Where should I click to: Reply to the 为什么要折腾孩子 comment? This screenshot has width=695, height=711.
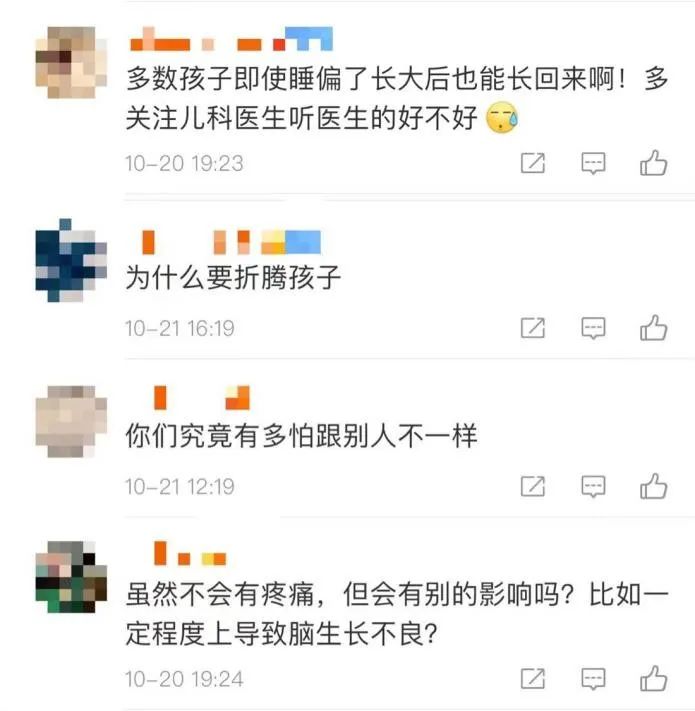[x=593, y=329]
